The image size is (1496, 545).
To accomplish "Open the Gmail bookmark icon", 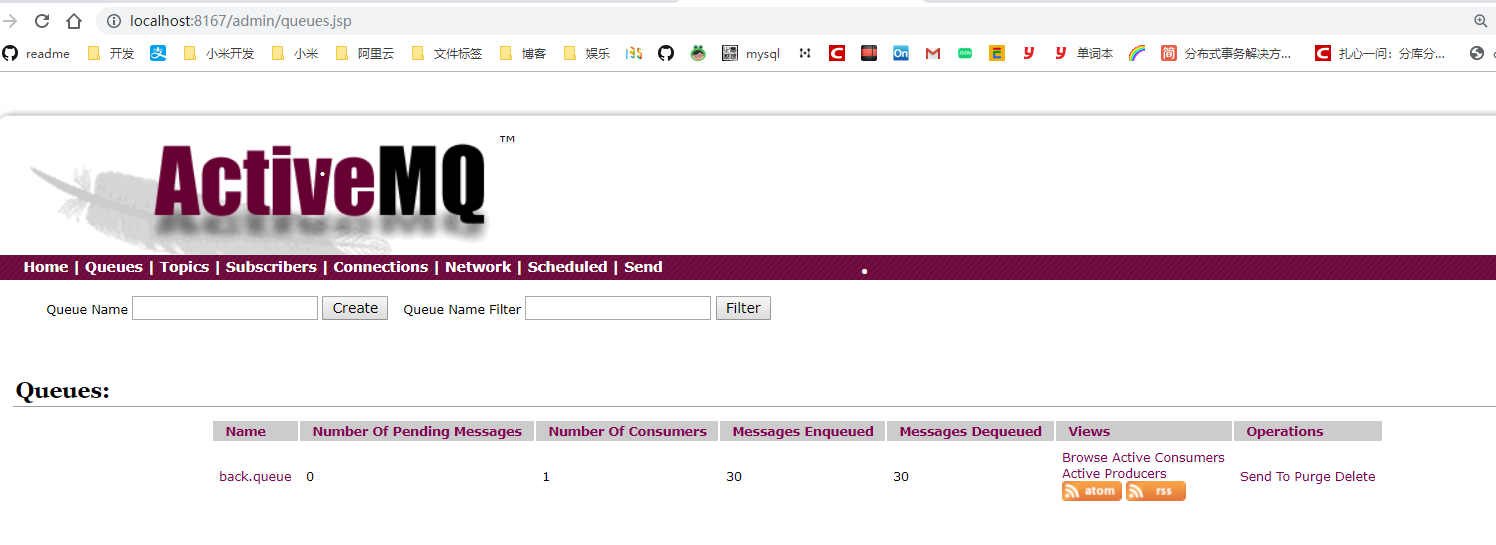I will 933,54.
